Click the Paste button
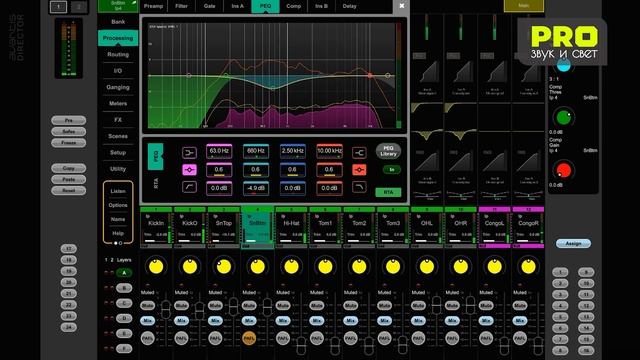Image resolution: width=640 pixels, height=360 pixels. pyautogui.click(x=69, y=179)
